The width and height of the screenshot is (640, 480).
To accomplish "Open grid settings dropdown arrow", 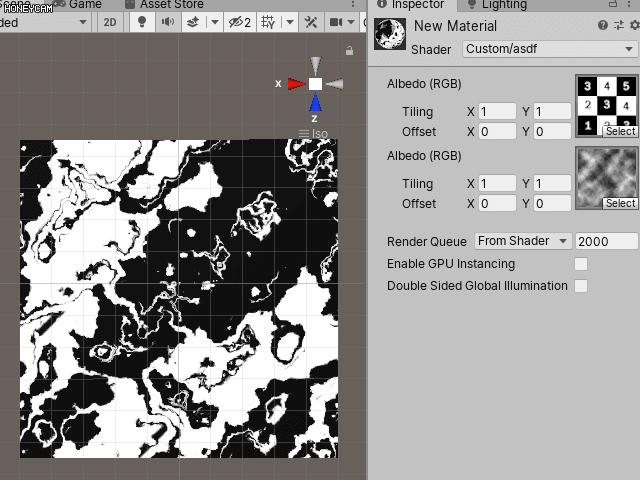I will [x=290, y=22].
